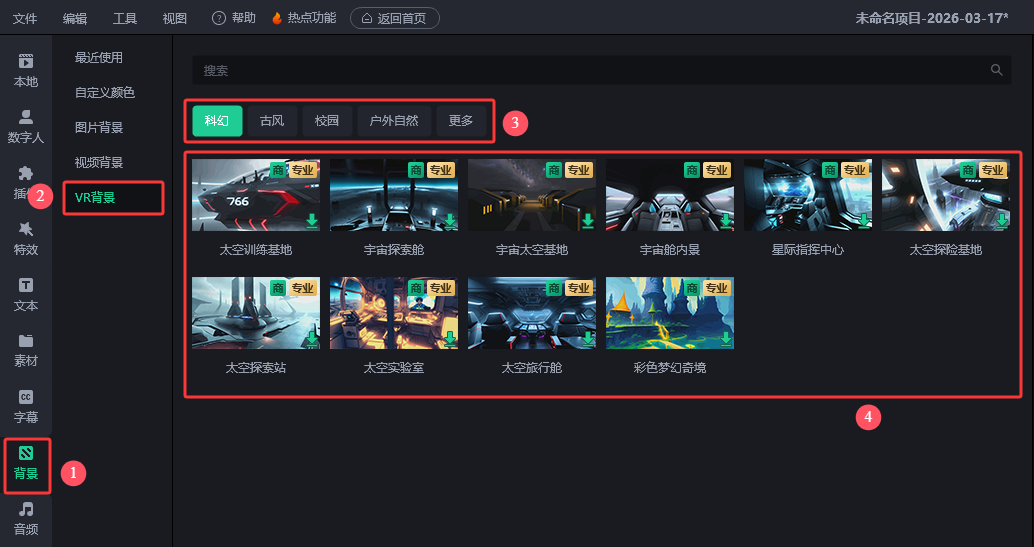
Task: Open the 音频 audio panel
Action: 26,517
